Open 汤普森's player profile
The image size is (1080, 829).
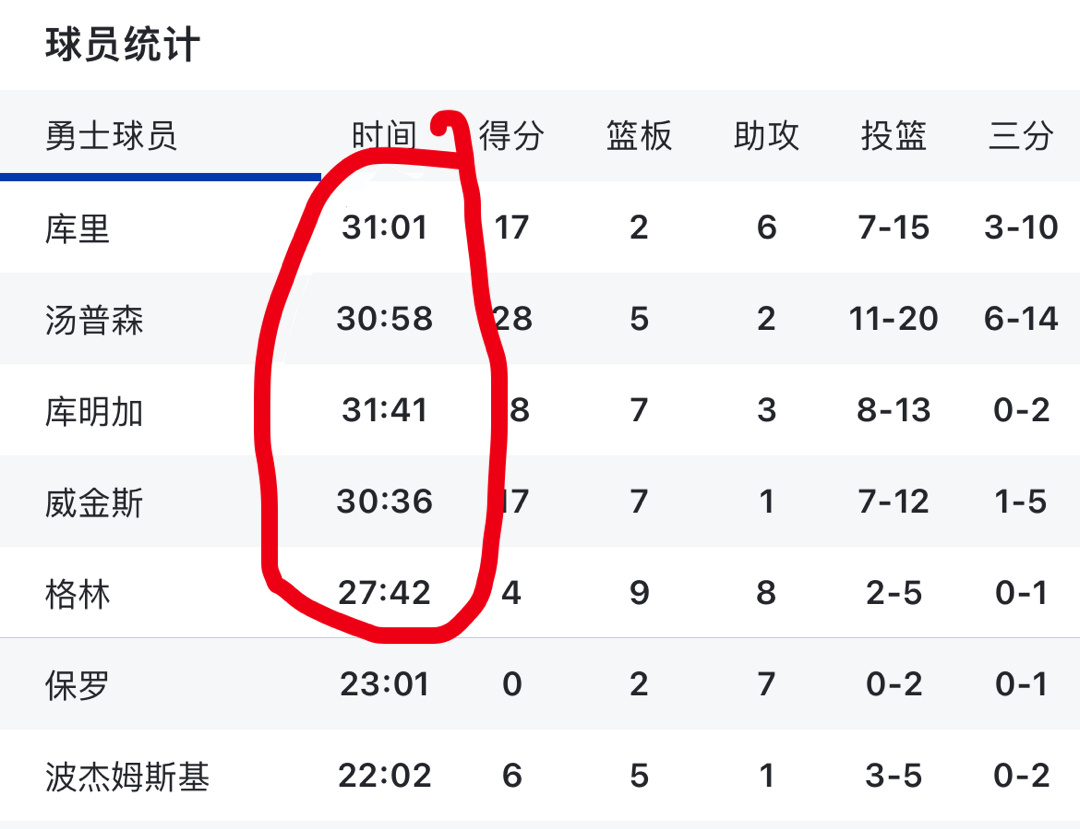tap(90, 319)
